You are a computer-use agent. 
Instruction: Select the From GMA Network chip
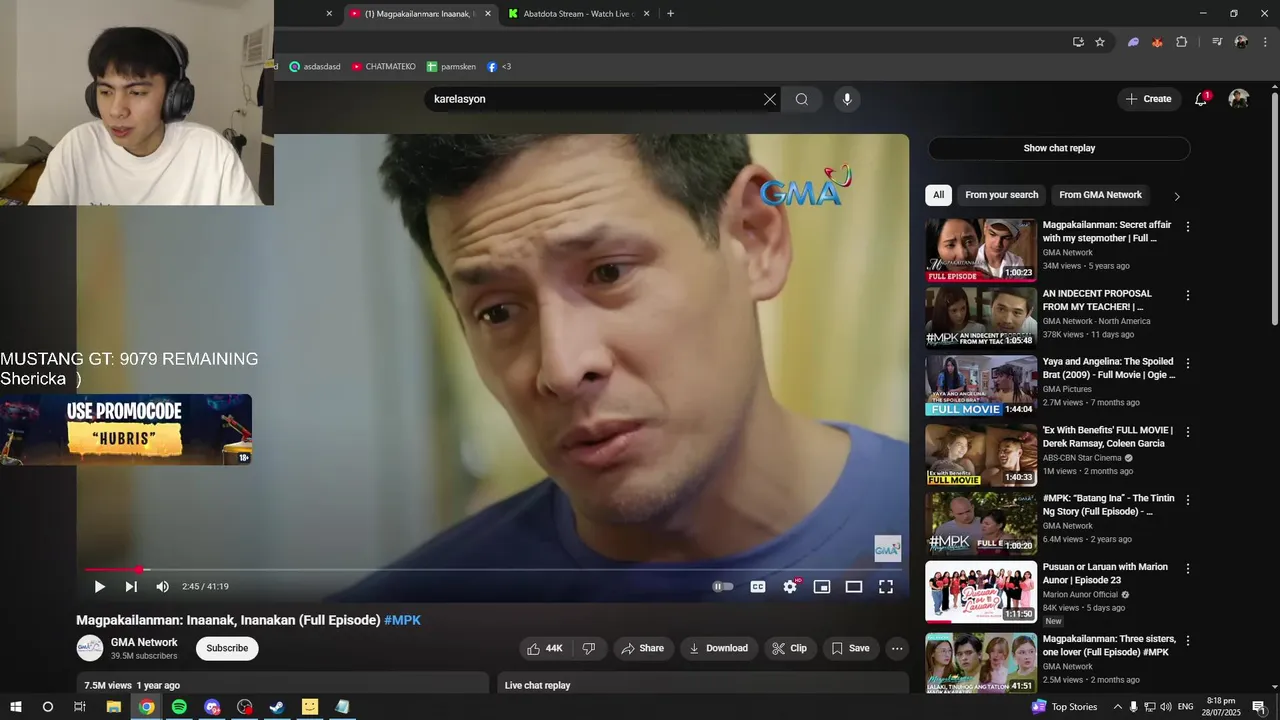coord(1100,195)
